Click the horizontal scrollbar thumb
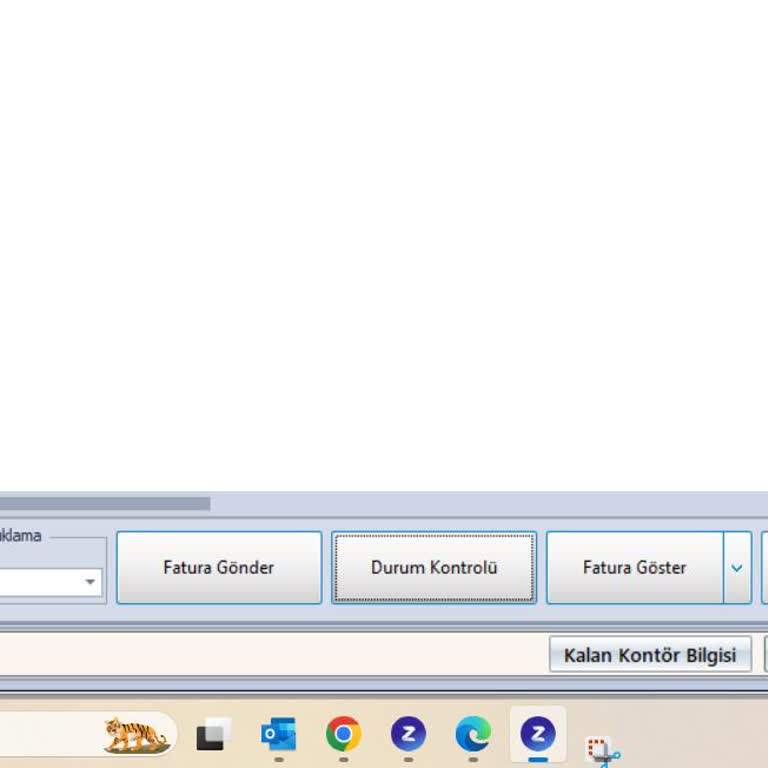Image resolution: width=768 pixels, height=768 pixels. pos(105,504)
